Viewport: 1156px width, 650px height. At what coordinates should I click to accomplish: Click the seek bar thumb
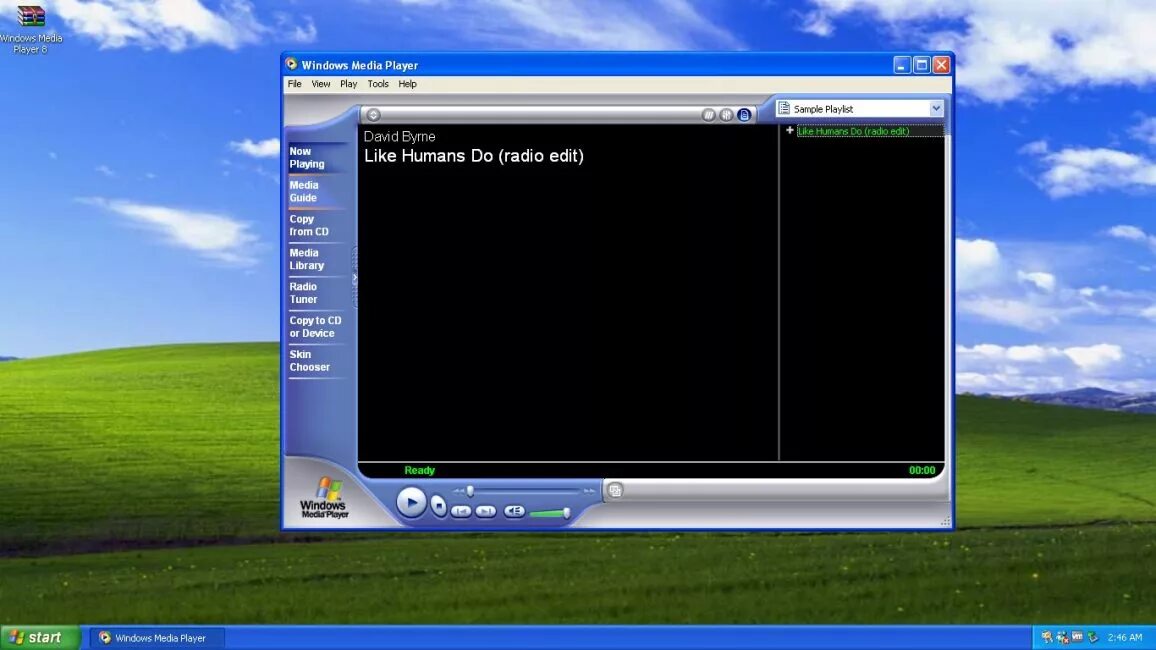[470, 491]
